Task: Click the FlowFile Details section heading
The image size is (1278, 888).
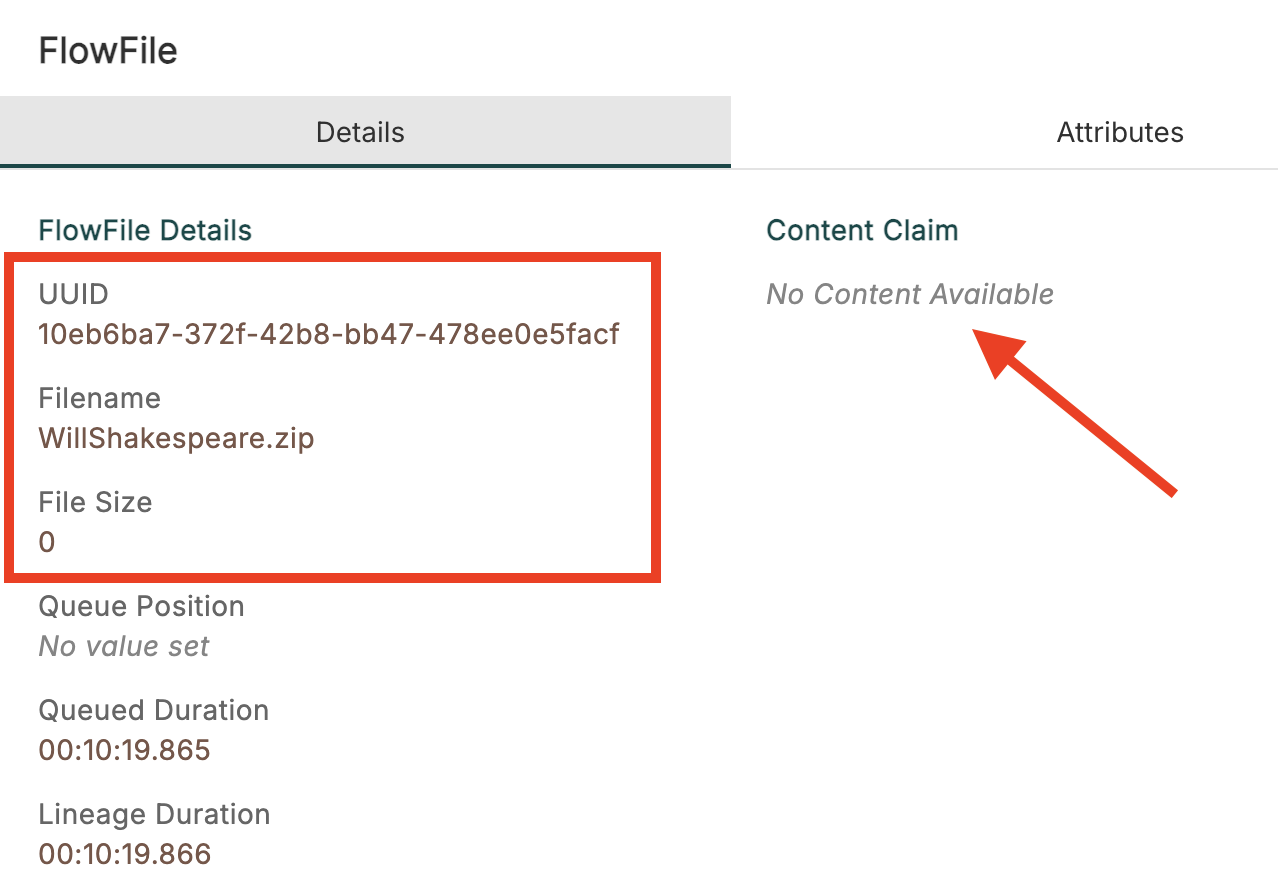Action: [x=145, y=230]
